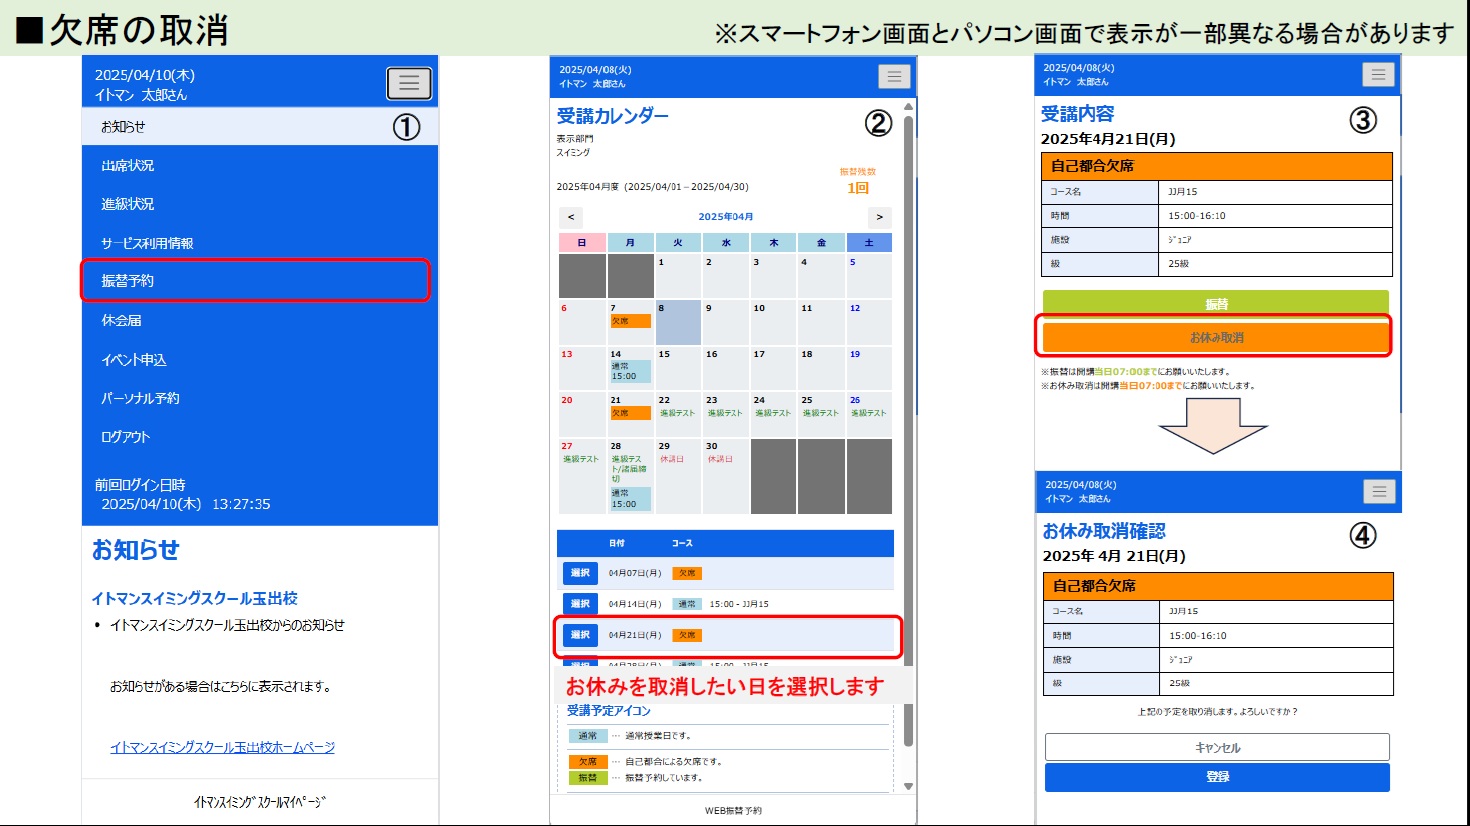Screen dimensions: 1470x826
Task: Open hamburger menu on the 受講内容 screen
Action: (x=1378, y=74)
